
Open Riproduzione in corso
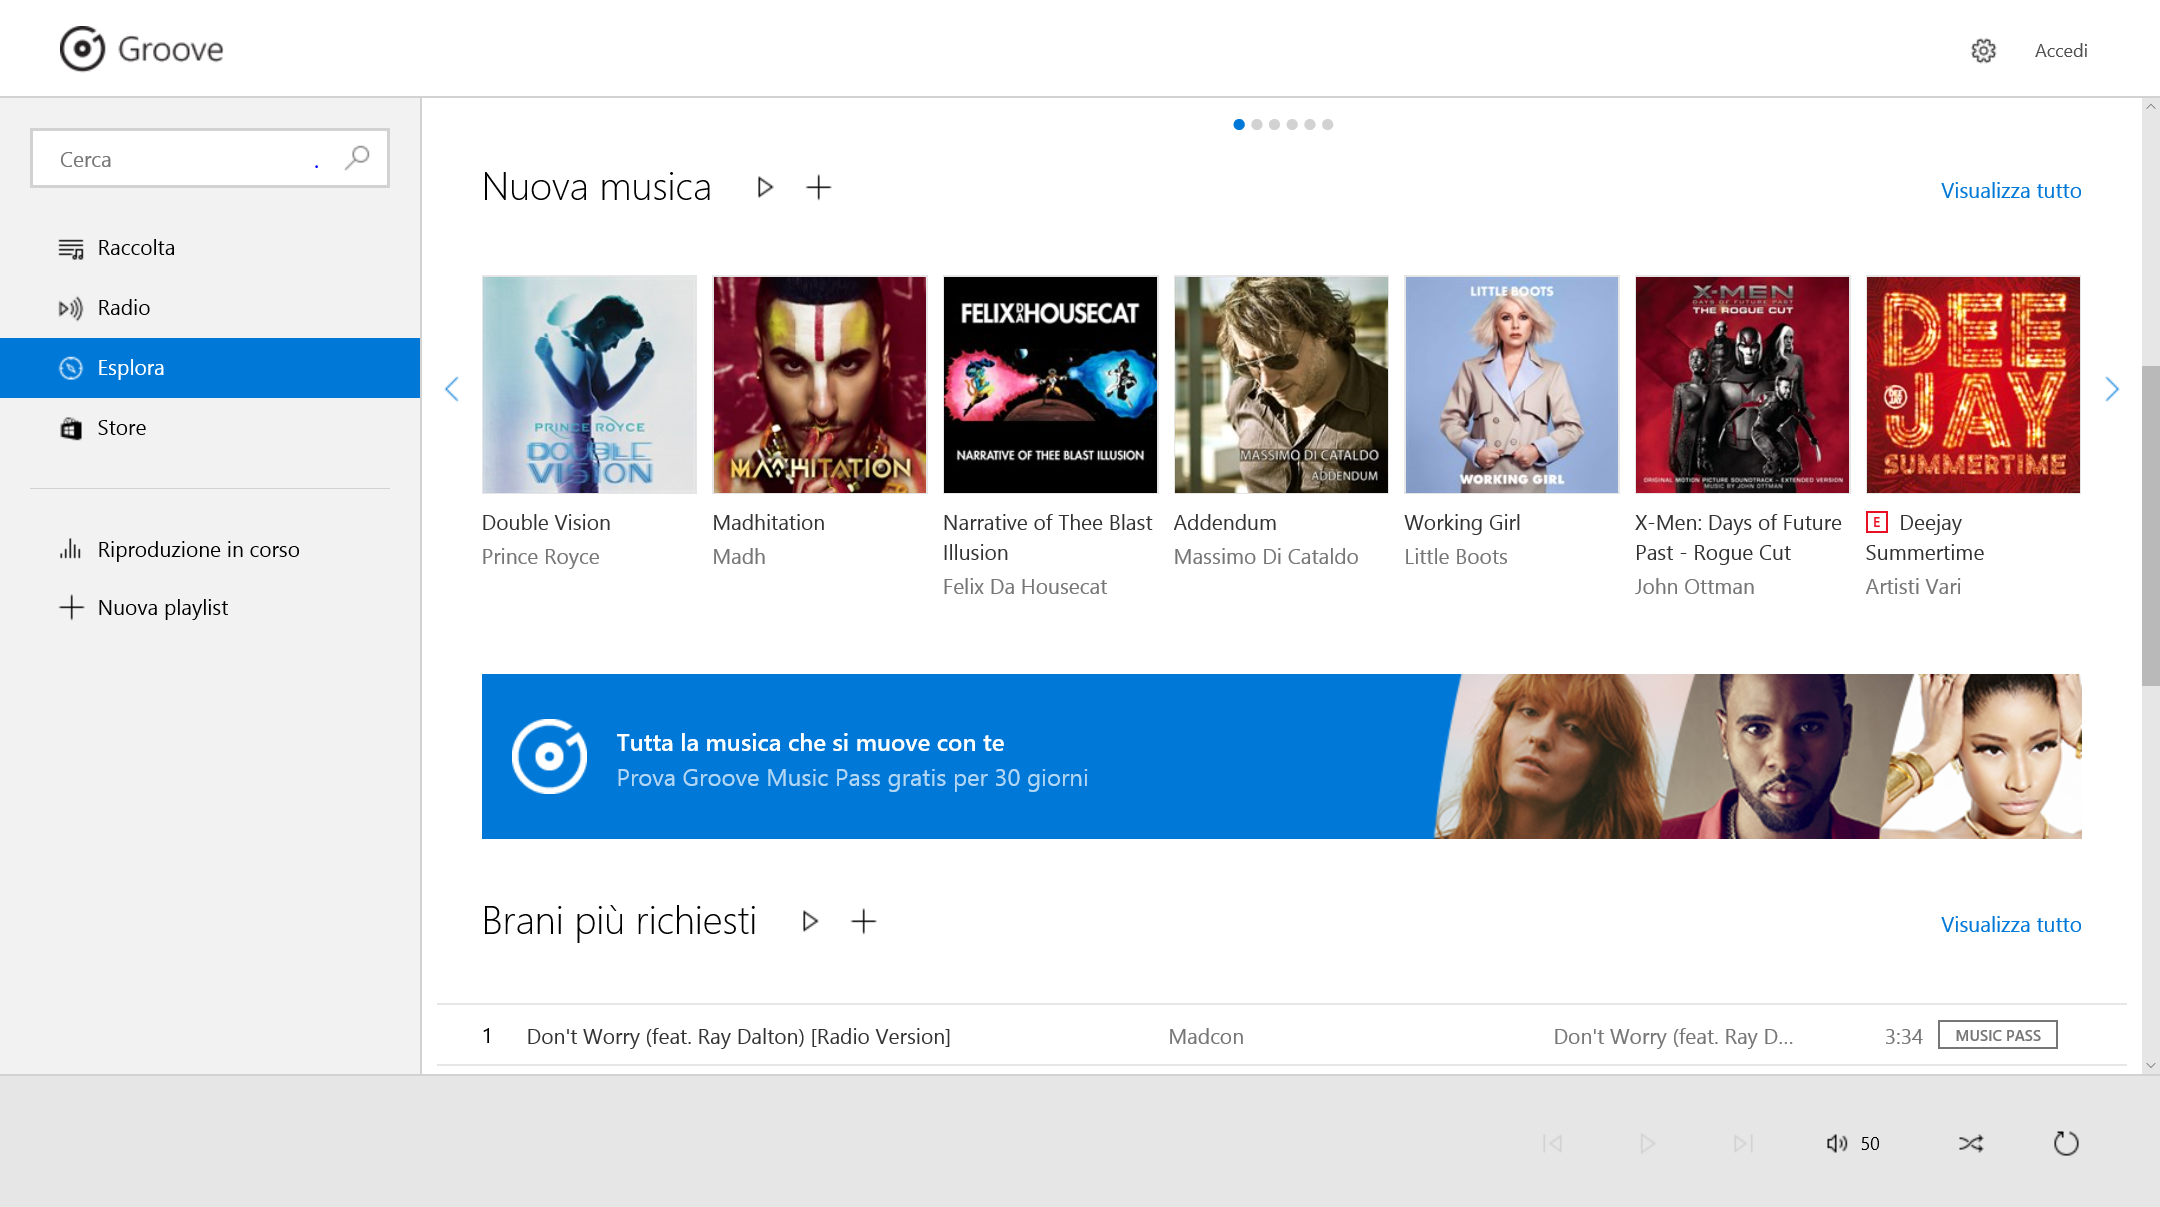210,549
